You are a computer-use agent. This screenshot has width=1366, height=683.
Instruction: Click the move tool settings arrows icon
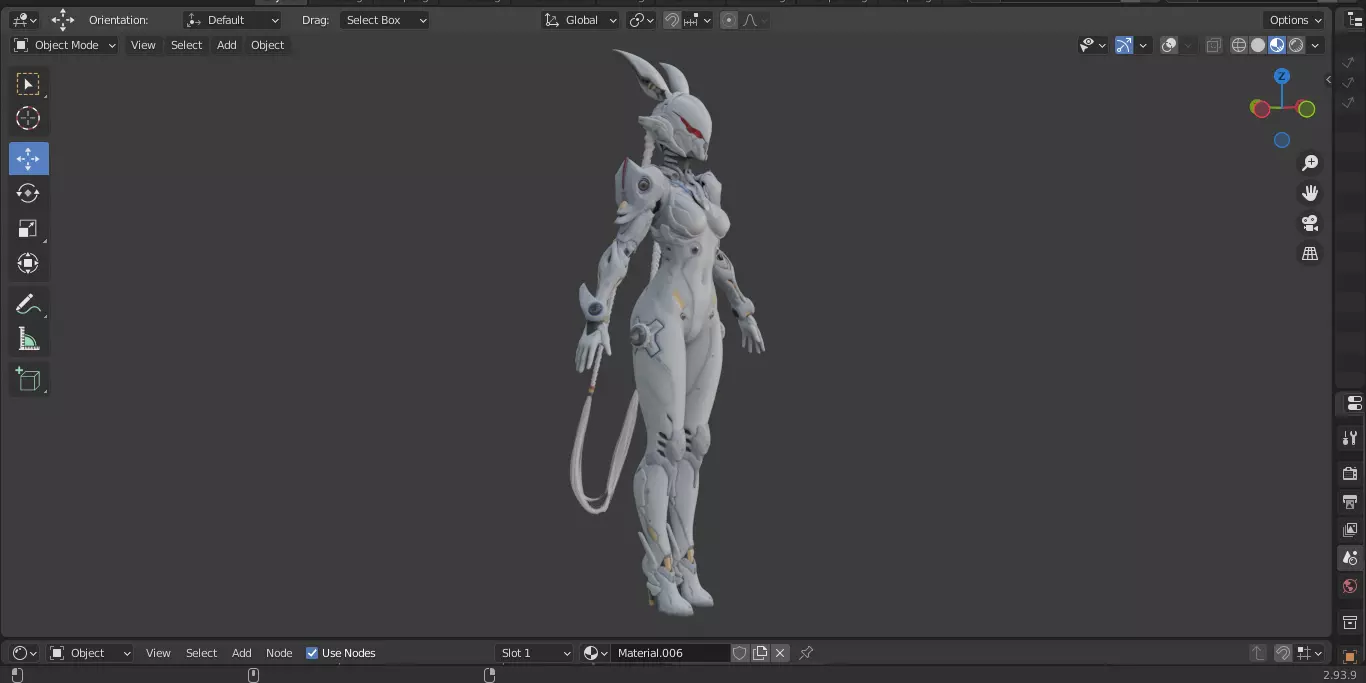pos(63,20)
